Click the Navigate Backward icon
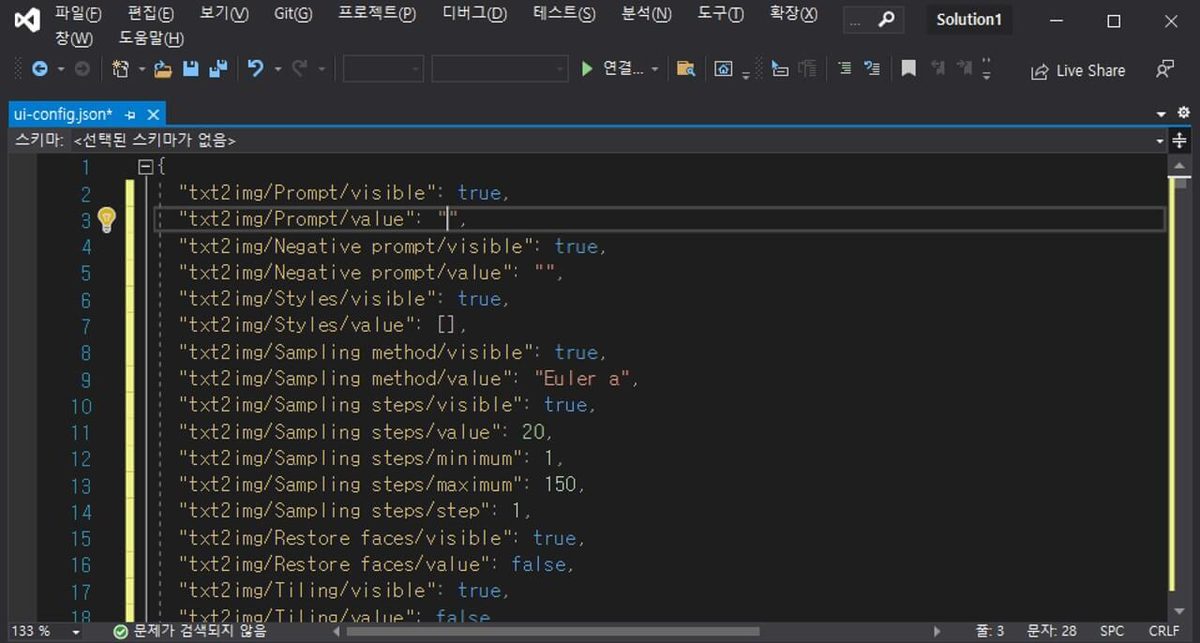Image resolution: width=1200 pixels, height=643 pixels. click(x=40, y=69)
